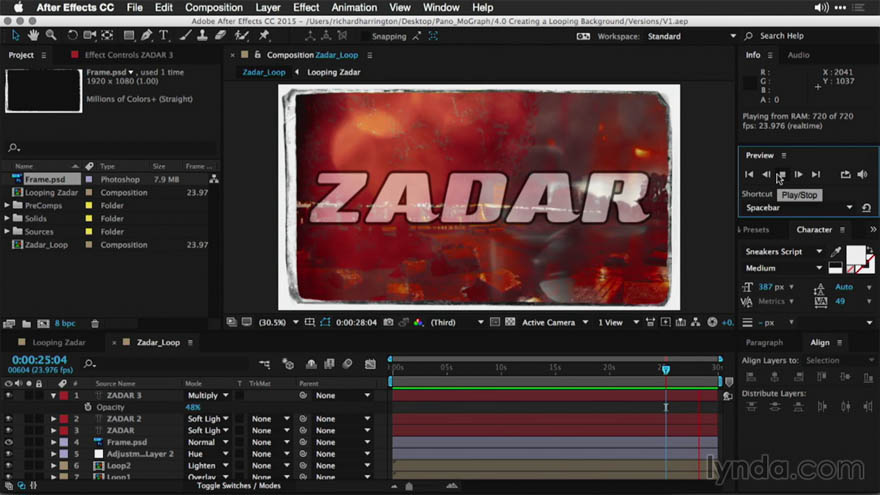Switch to Effect Controls ZADAR 3 tab

point(129,55)
